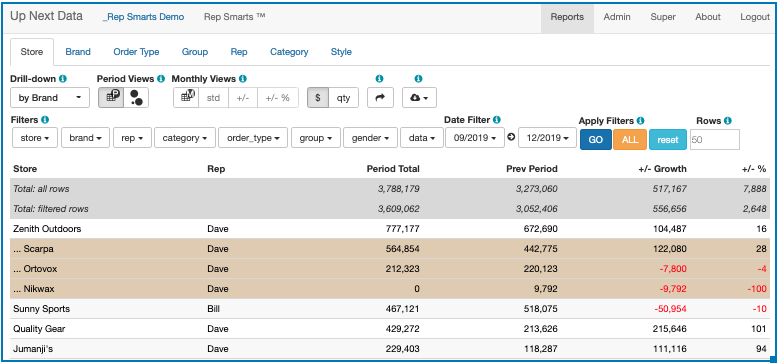The height and width of the screenshot is (363, 777).
Task: Open the About page
Action: (x=708, y=17)
